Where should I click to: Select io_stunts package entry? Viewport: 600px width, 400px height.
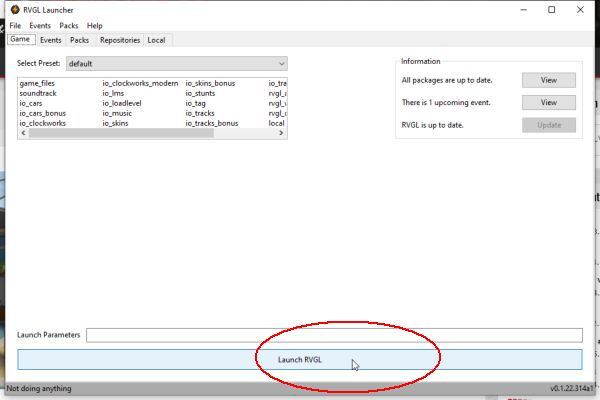point(200,93)
